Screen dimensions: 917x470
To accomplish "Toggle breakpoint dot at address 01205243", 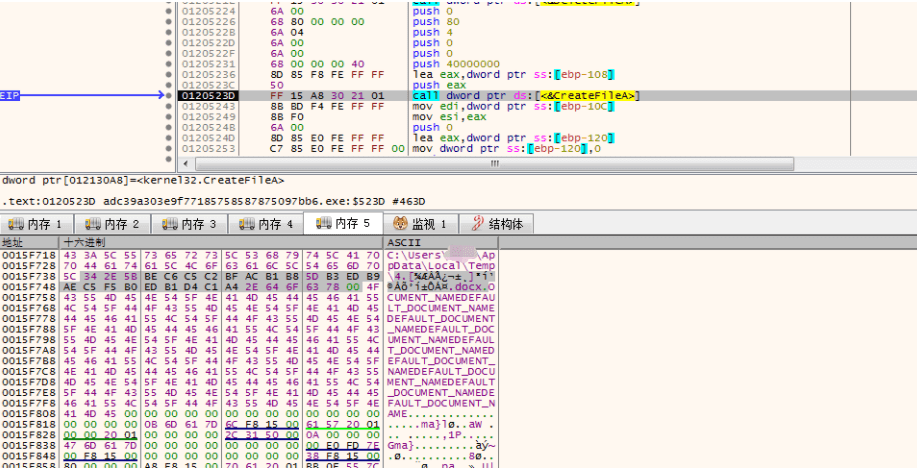I will coord(169,106).
